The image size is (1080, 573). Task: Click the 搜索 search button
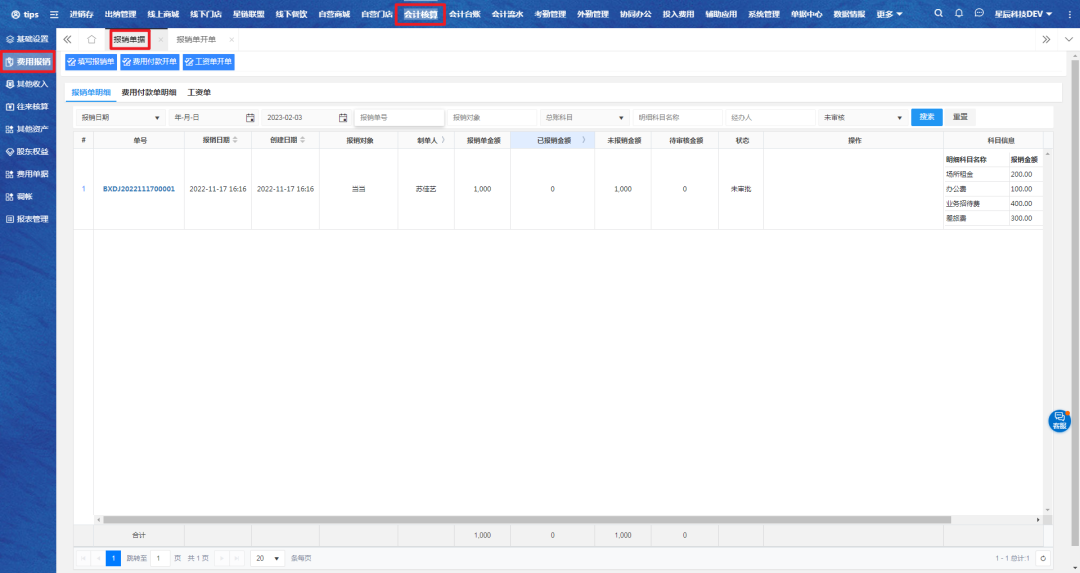click(x=926, y=117)
